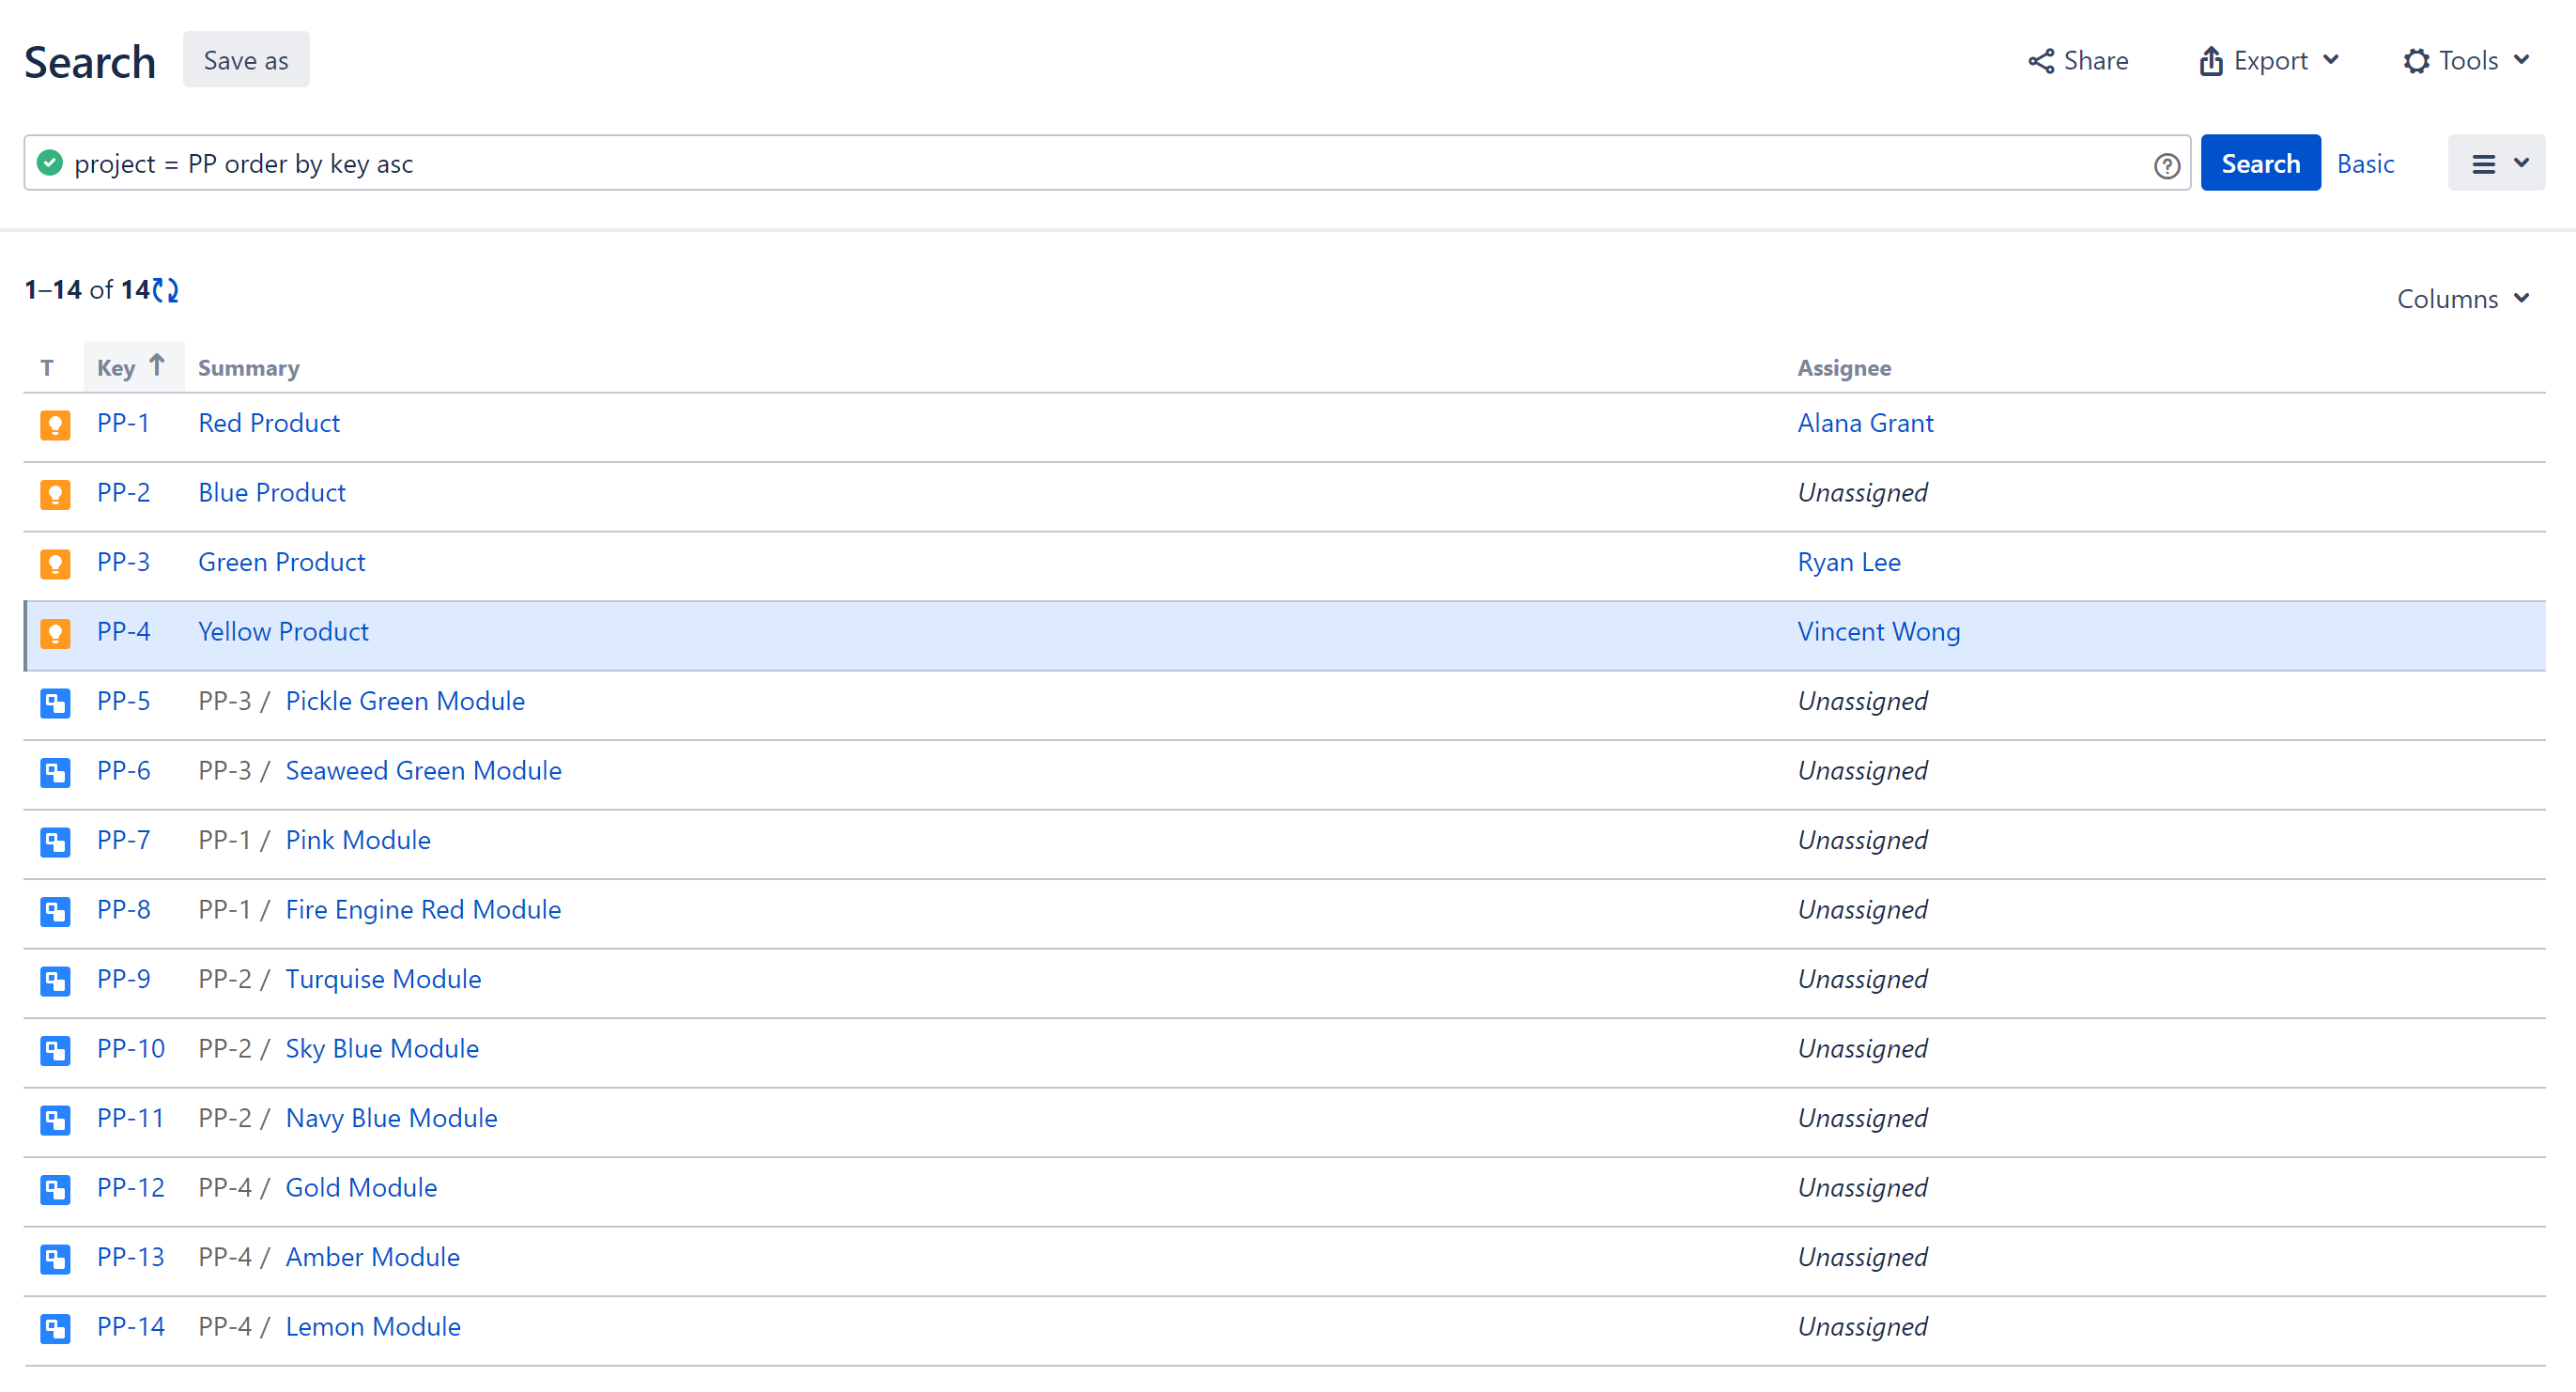Viewport: 2576px width, 1392px height.
Task: Click the PP-14 subtask type icon
Action: 55,1327
